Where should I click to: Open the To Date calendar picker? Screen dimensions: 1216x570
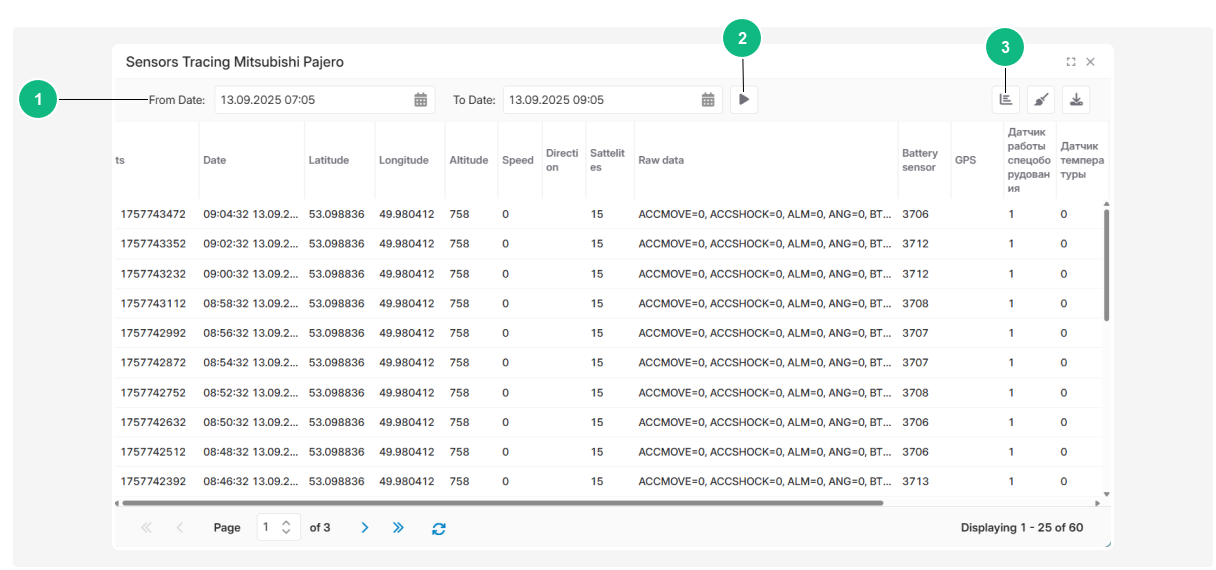pyautogui.click(x=708, y=100)
